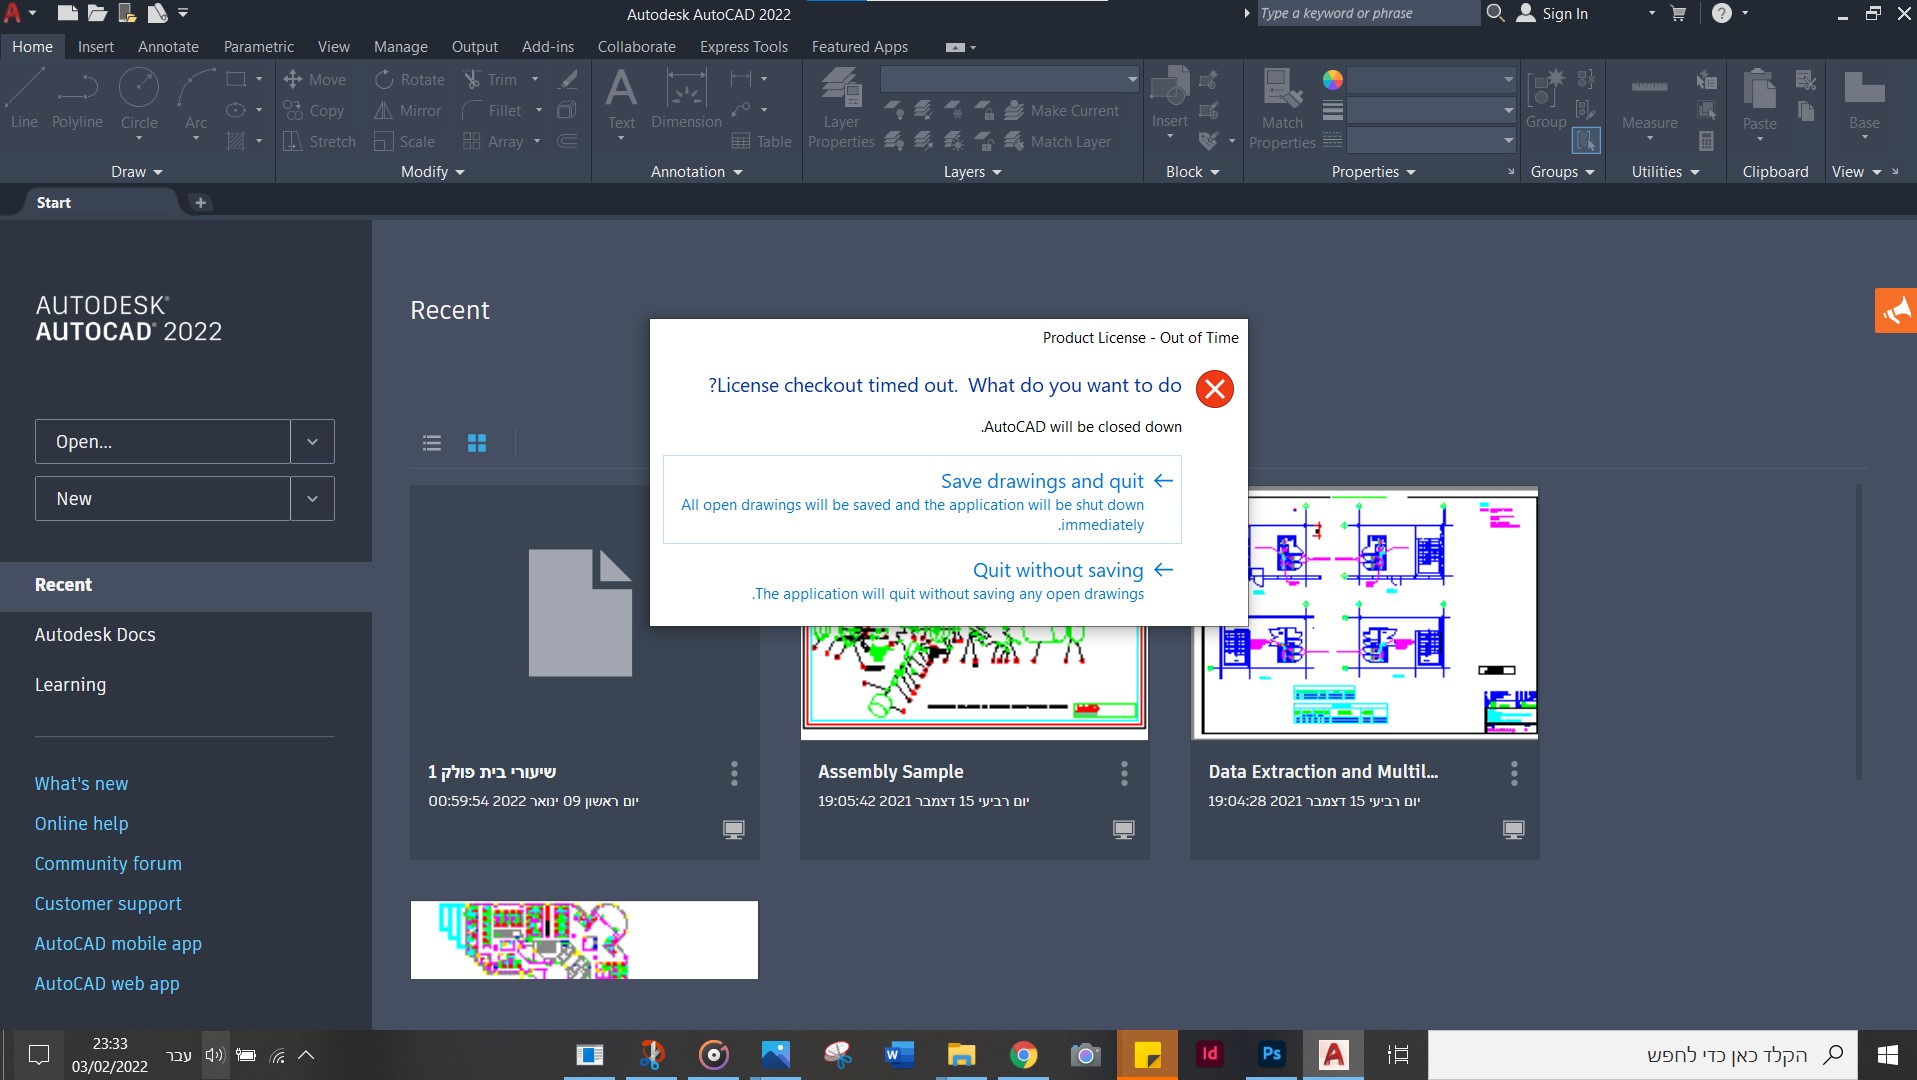The image size is (1917, 1080).
Task: Open the object color wheel picker
Action: (x=1332, y=79)
